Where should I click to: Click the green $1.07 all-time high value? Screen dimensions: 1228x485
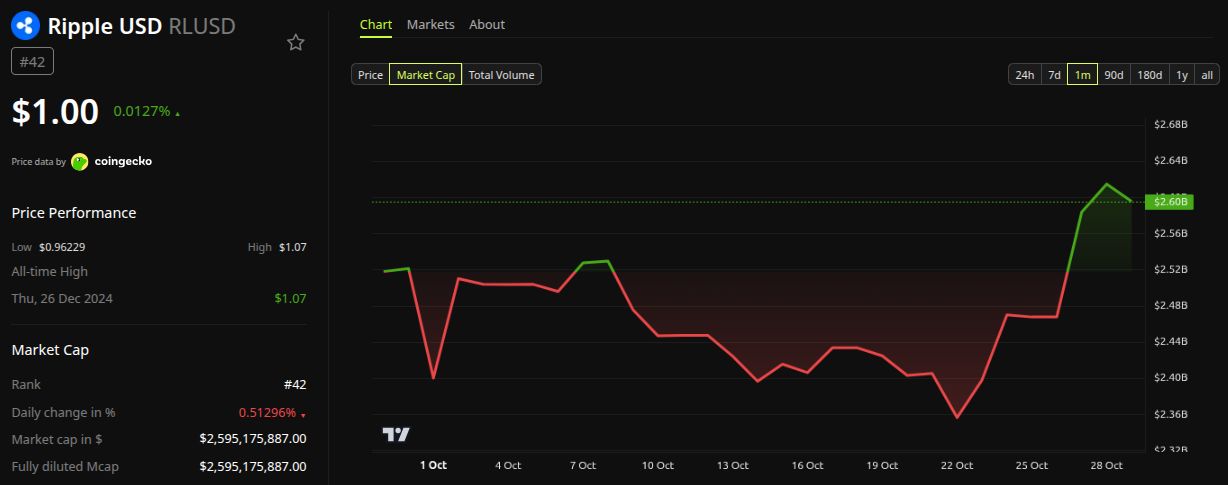coord(290,298)
